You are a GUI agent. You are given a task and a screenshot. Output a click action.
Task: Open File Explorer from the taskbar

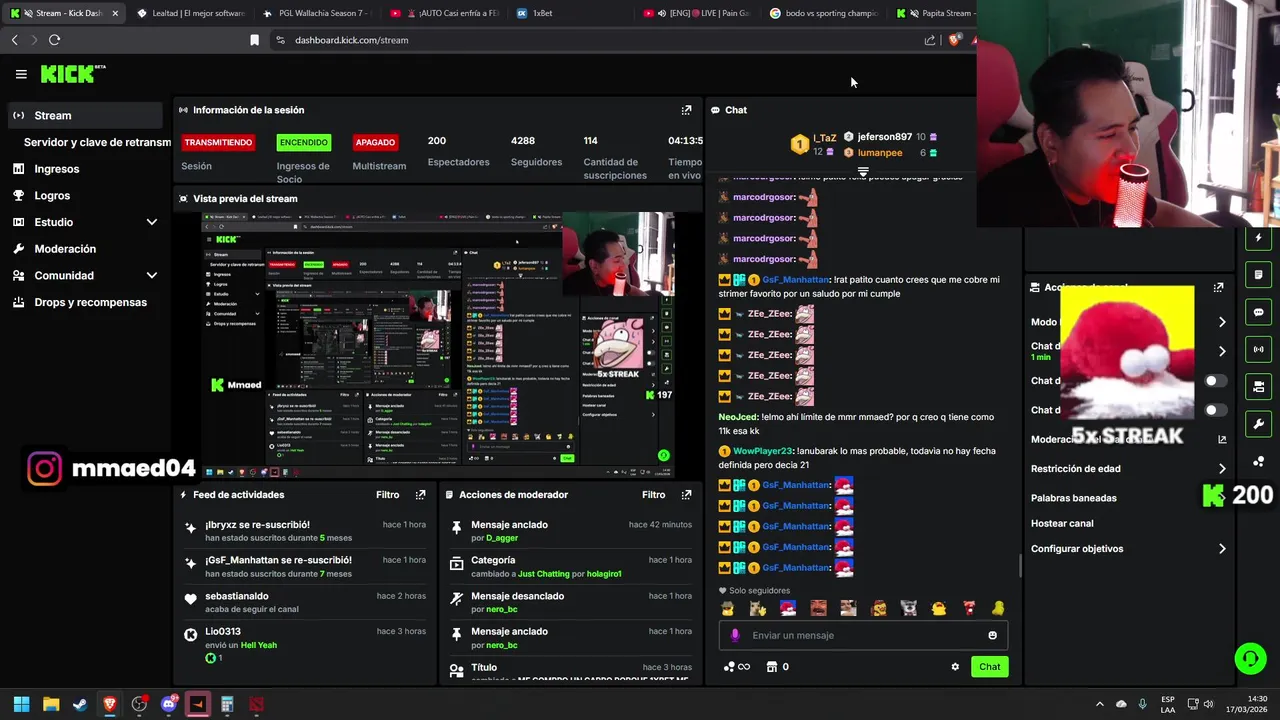[51, 704]
